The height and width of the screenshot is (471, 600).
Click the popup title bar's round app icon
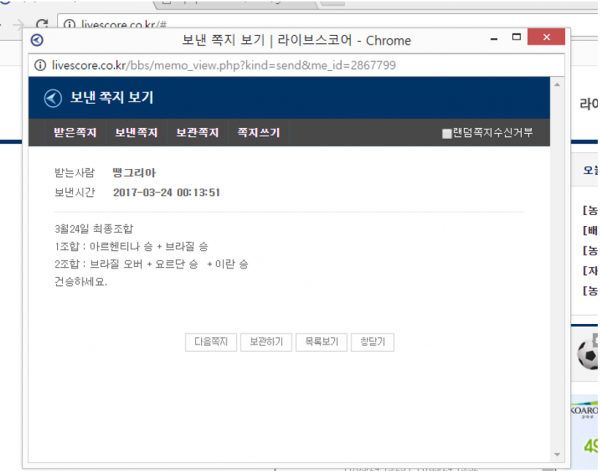pos(37,40)
